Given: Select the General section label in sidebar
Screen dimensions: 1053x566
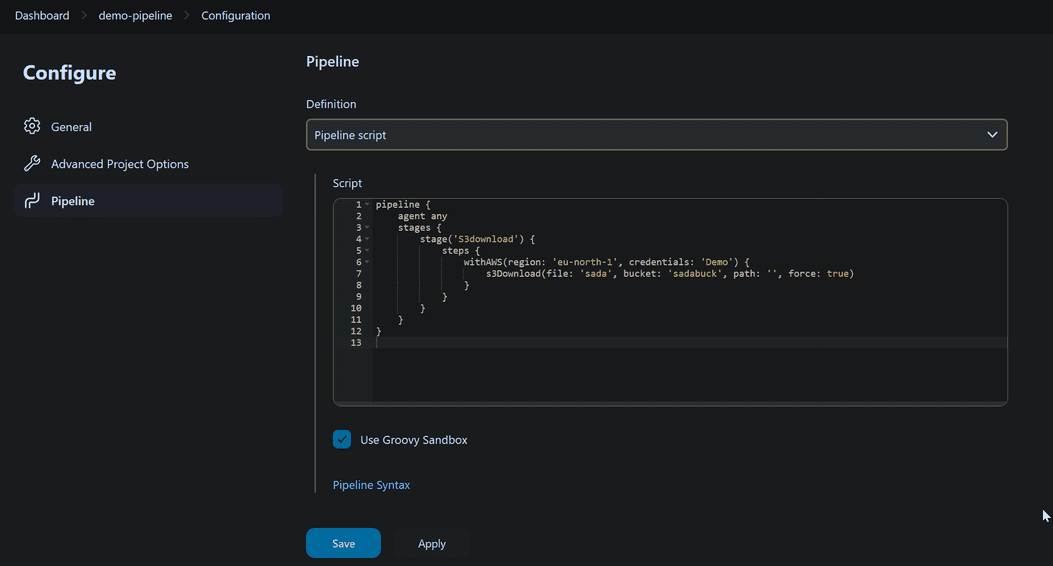Looking at the screenshot, I should [x=71, y=127].
